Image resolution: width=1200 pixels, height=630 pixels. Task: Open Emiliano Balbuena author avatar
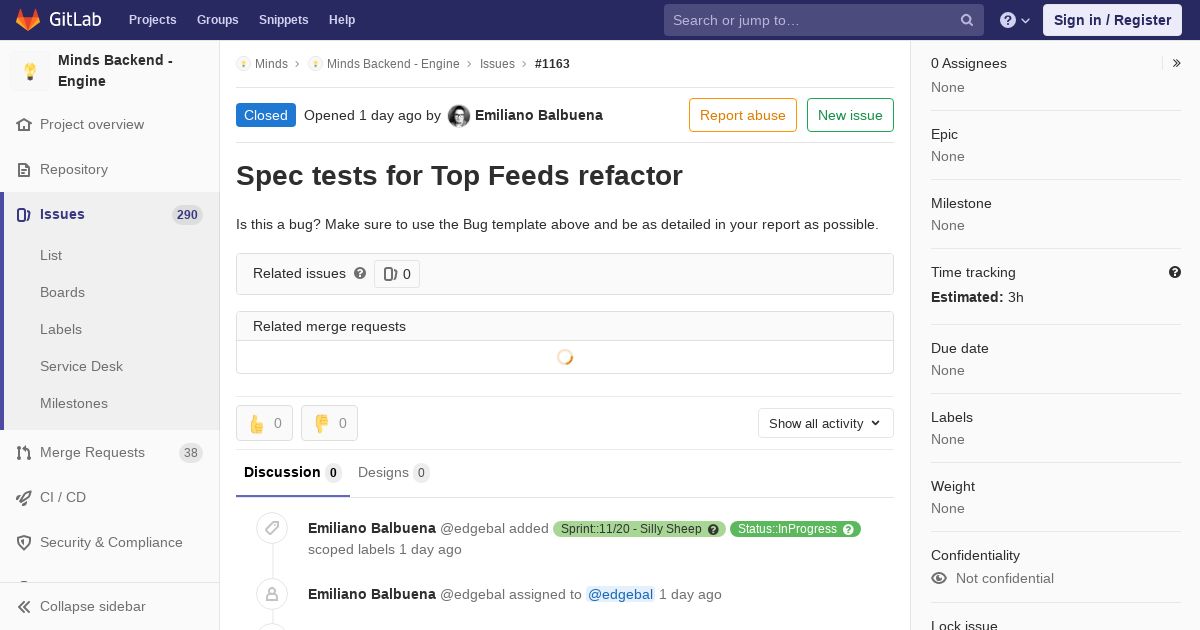(459, 116)
